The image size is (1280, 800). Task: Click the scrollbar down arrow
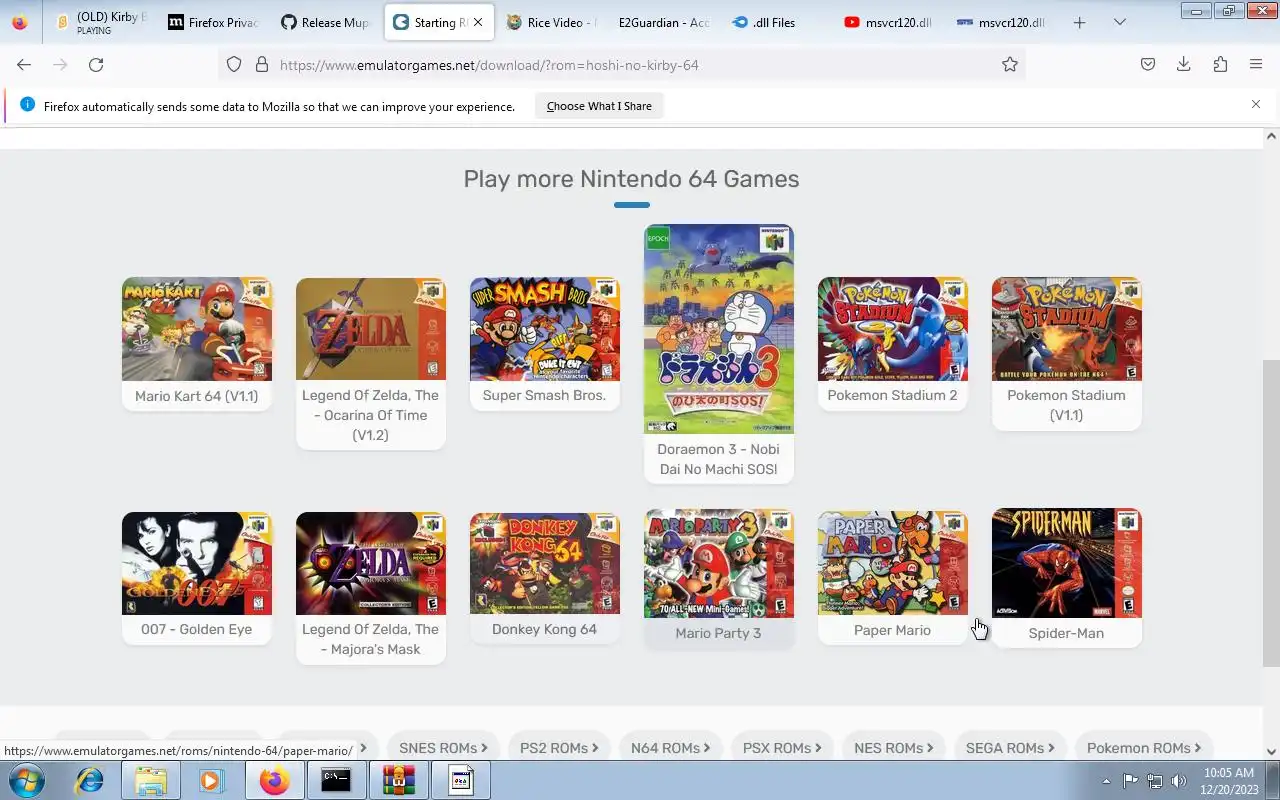[x=1271, y=751]
